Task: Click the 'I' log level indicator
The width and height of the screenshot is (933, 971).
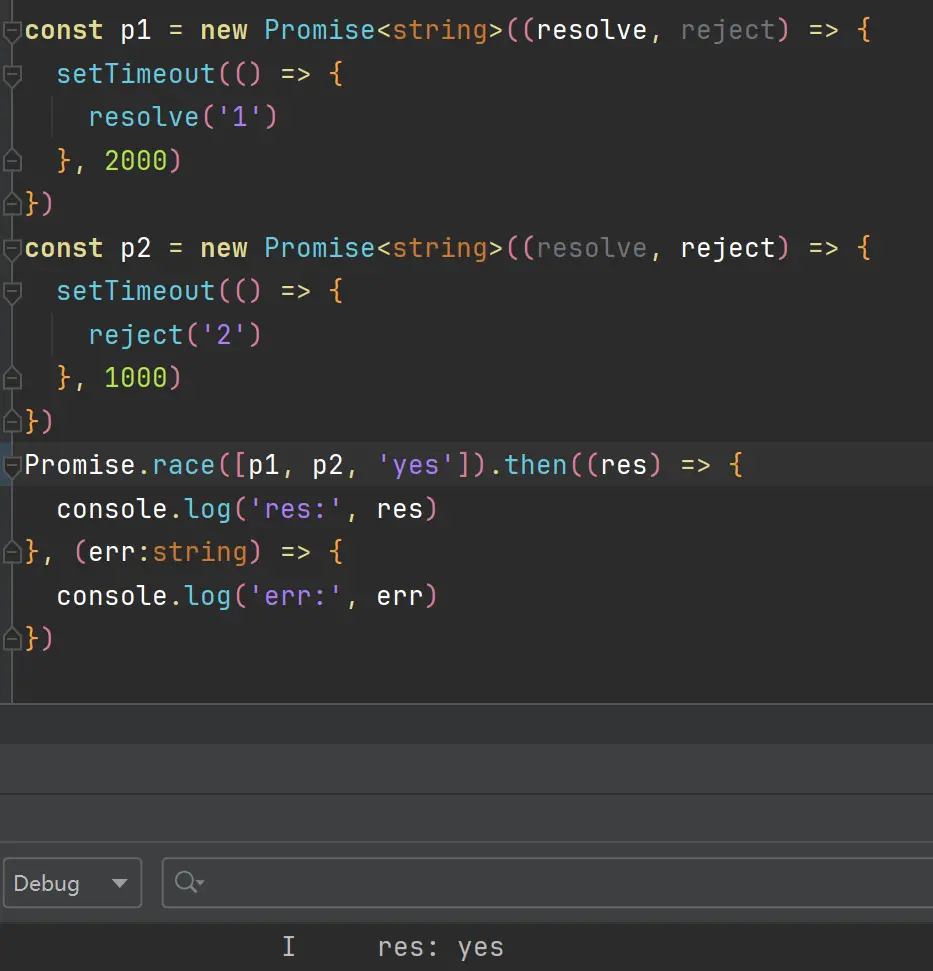Action: click(x=288, y=947)
